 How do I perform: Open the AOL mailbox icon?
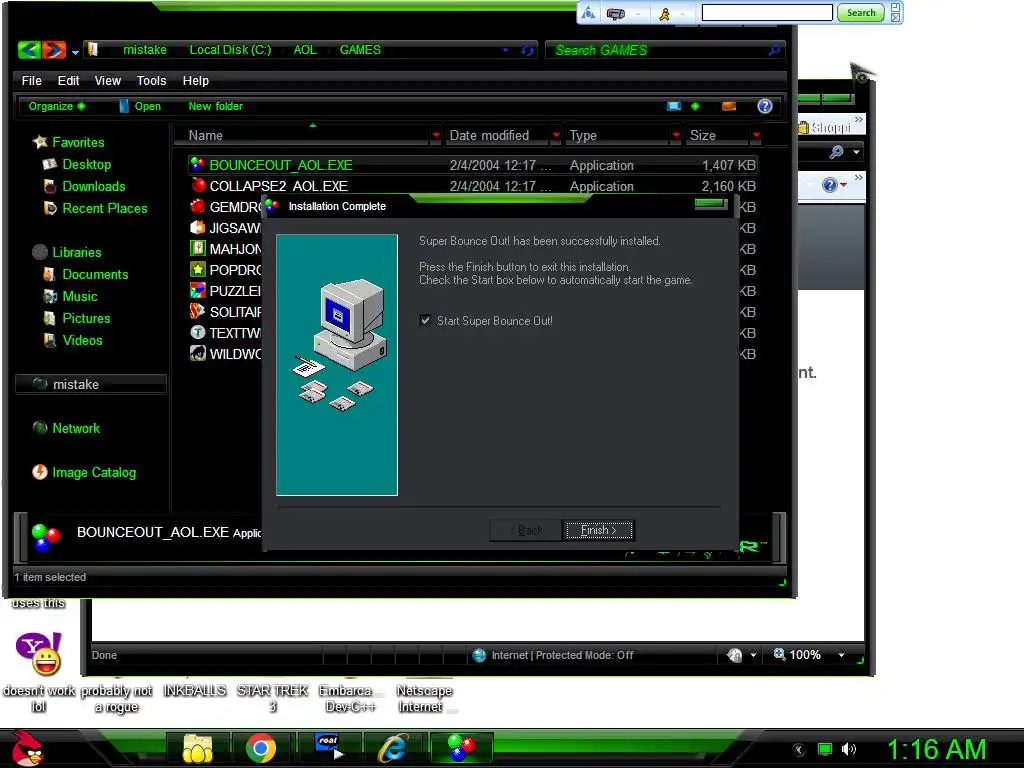tap(615, 13)
